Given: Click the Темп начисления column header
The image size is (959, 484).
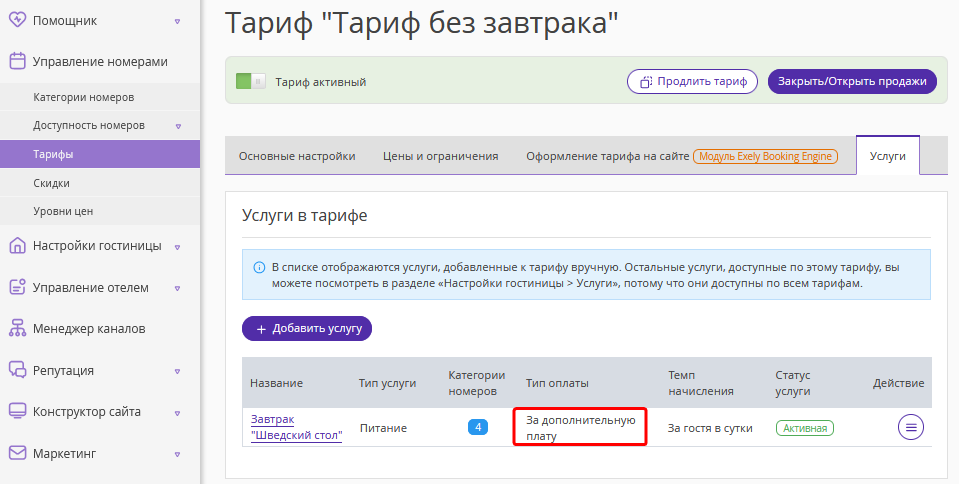Looking at the screenshot, I should pyautogui.click(x=701, y=383).
